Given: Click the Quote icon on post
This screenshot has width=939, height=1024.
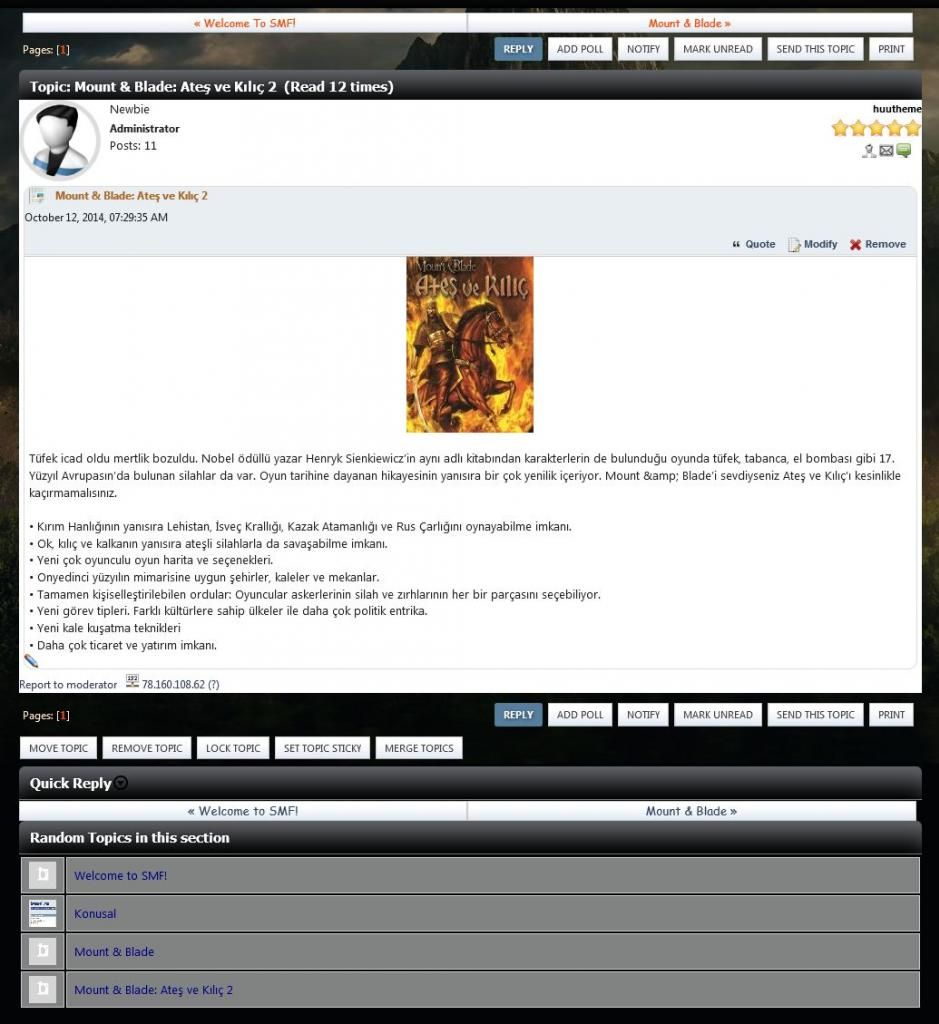Looking at the screenshot, I should 736,244.
